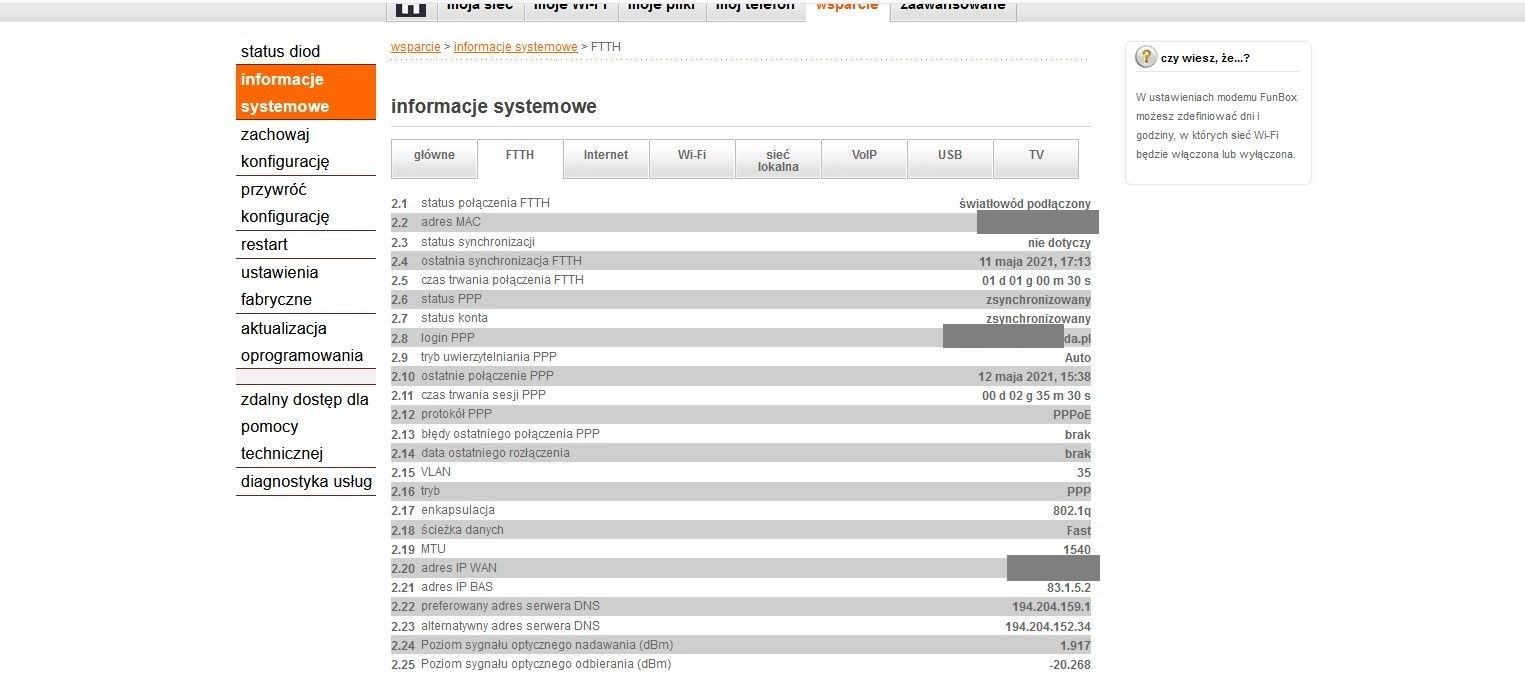The width and height of the screenshot is (1525, 681).
Task: Open diagnostyka usług in the sidebar
Action: (x=305, y=481)
